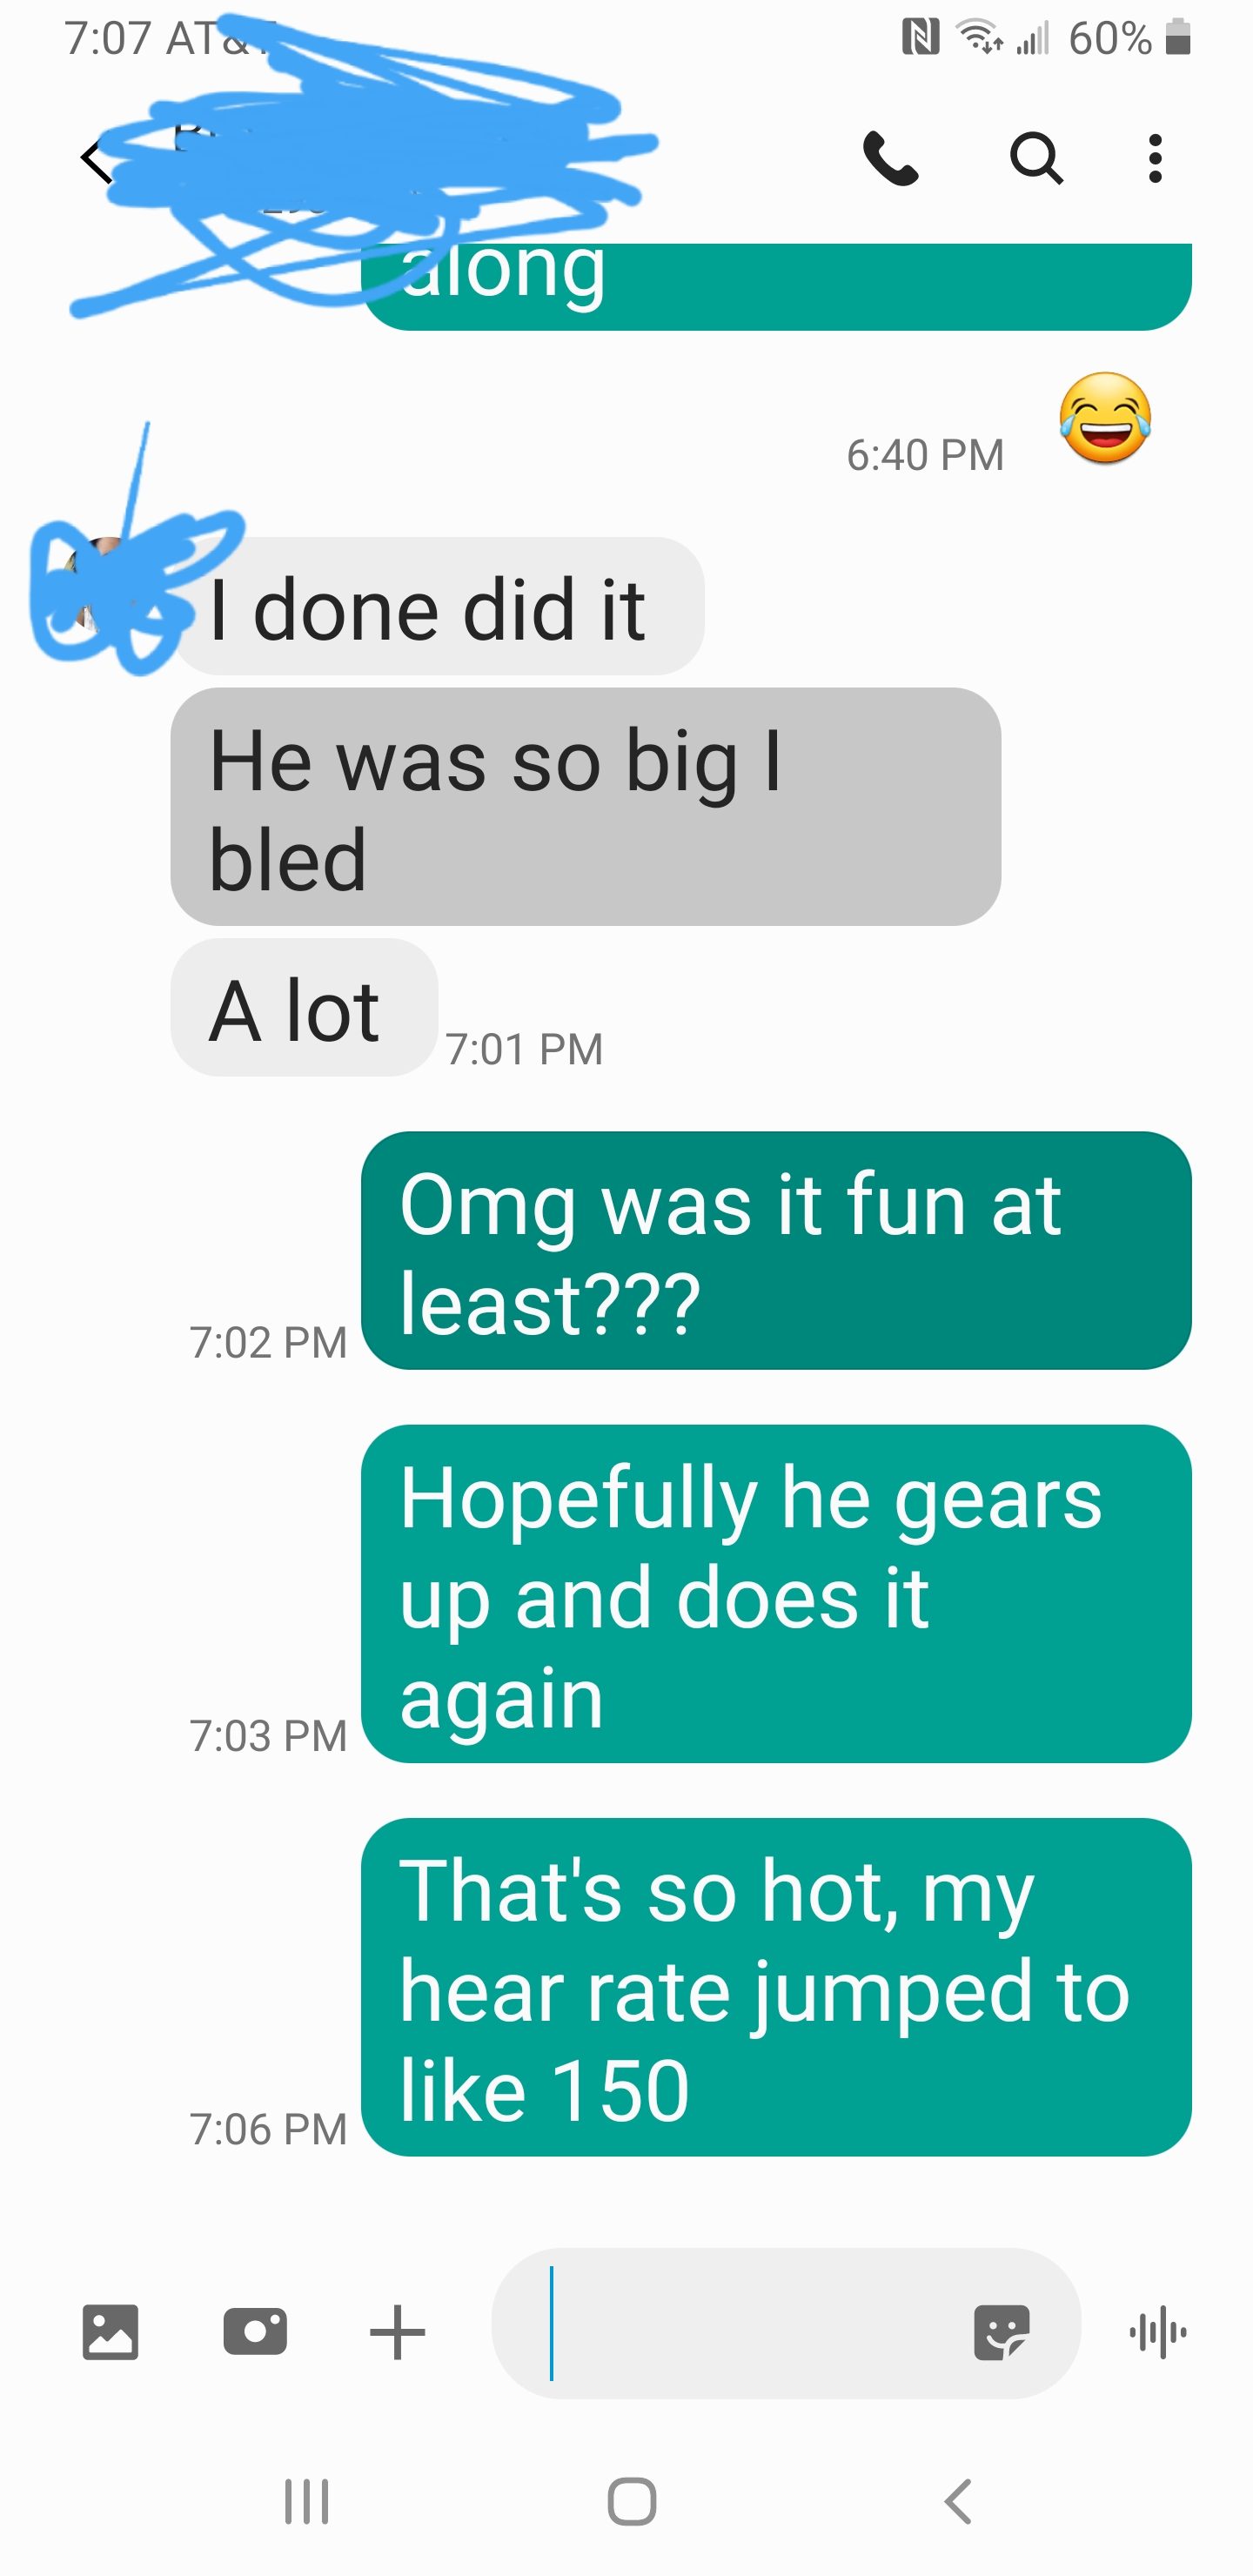Select the "Omg was it fun at least???" message
1253x2576 pixels.
coord(776,1250)
